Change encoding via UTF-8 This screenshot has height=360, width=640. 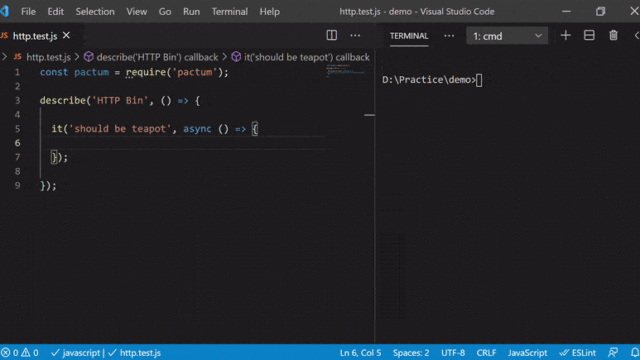click(x=453, y=353)
